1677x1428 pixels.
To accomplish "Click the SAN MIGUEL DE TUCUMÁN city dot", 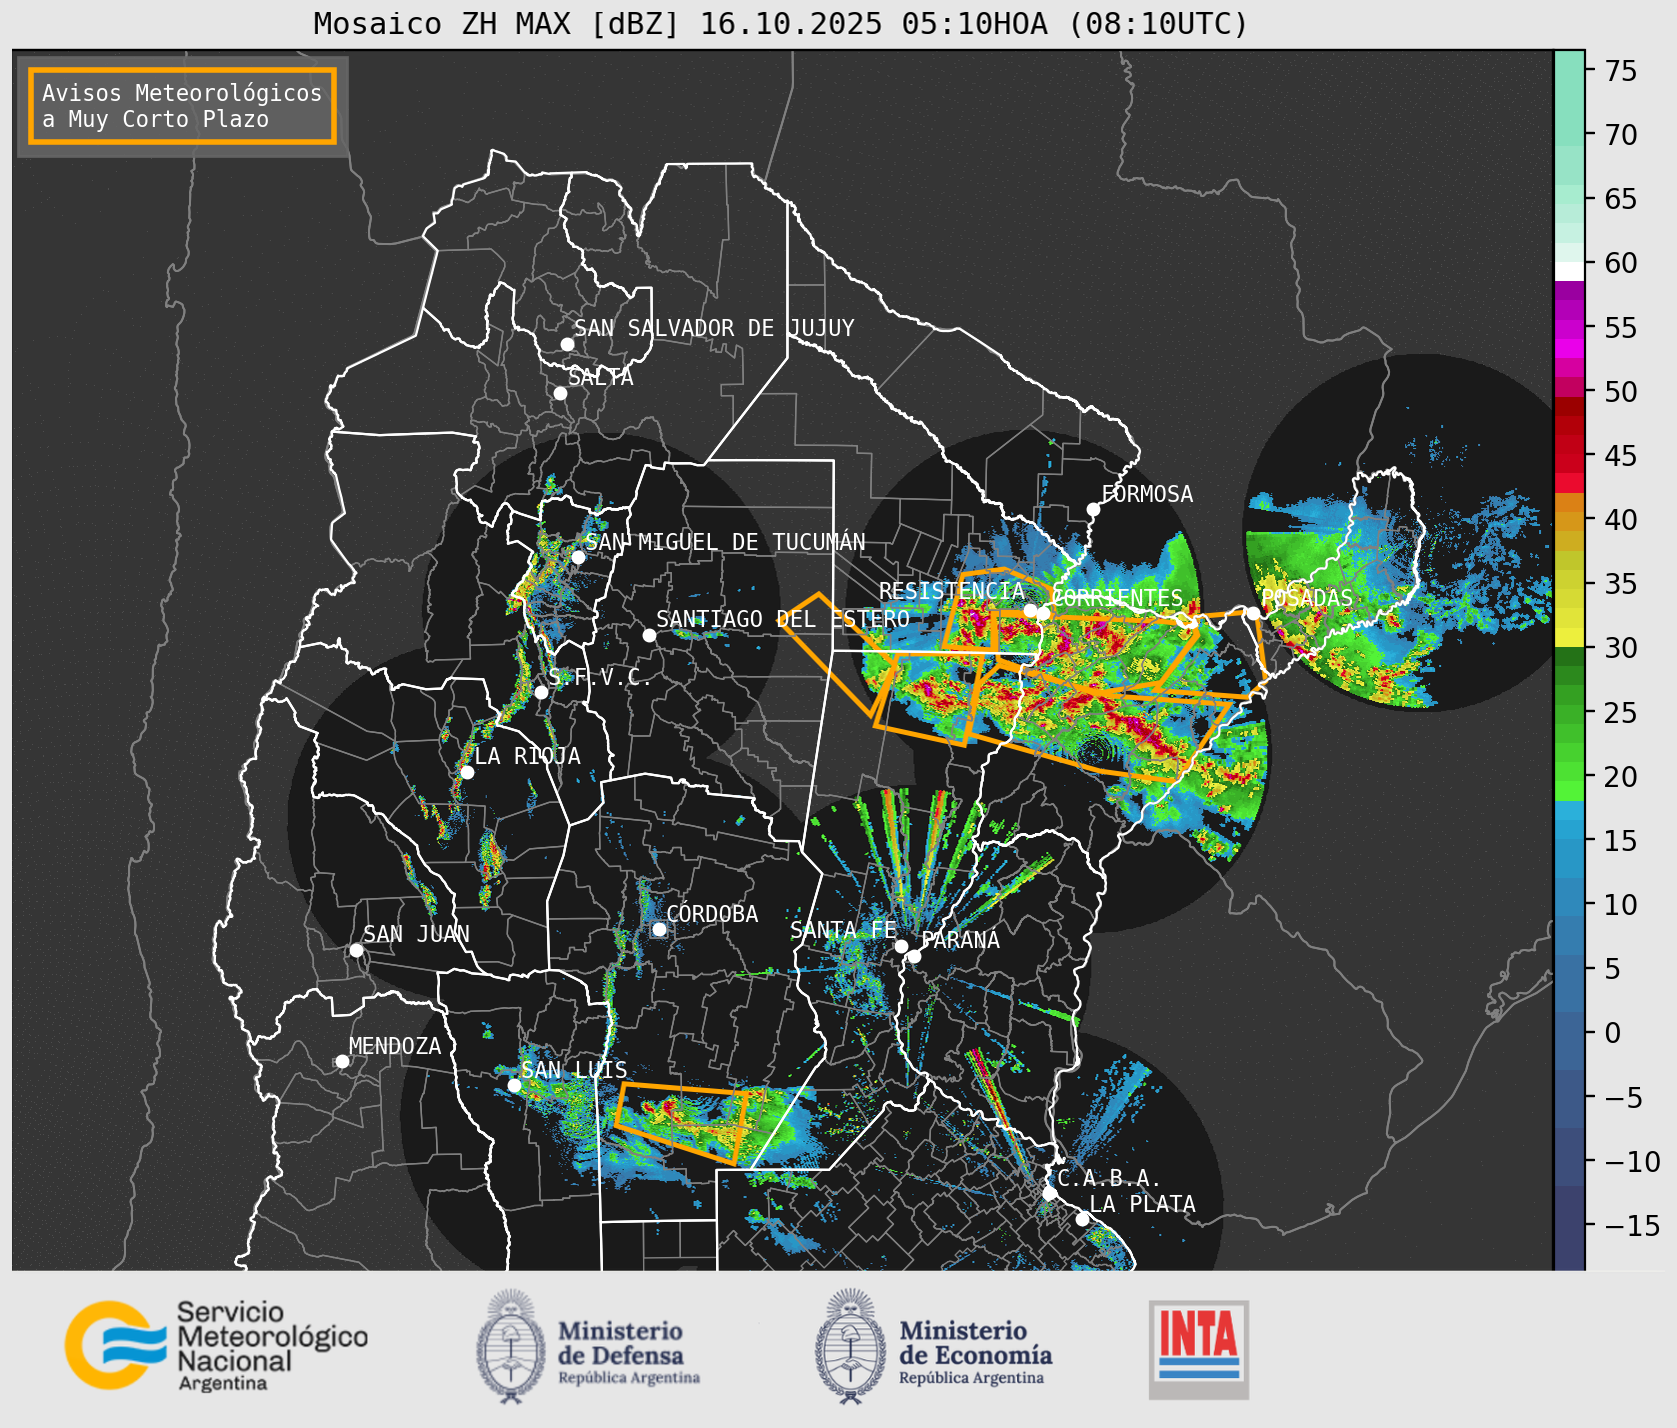I will click(x=578, y=557).
